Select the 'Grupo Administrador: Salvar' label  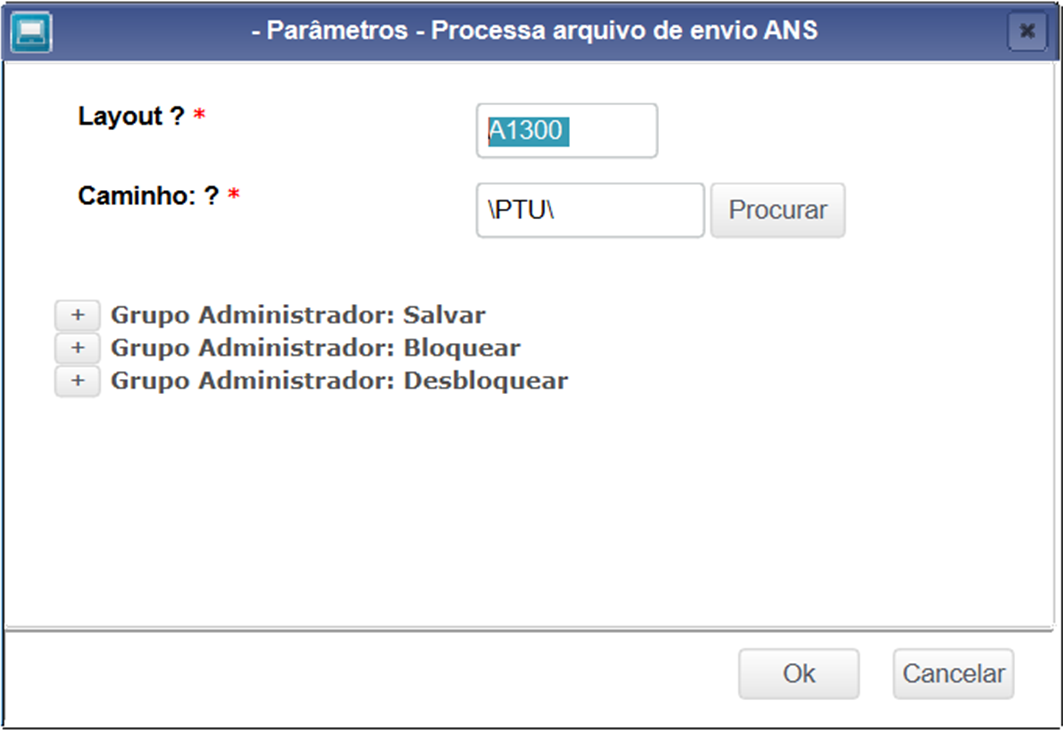[298, 315]
